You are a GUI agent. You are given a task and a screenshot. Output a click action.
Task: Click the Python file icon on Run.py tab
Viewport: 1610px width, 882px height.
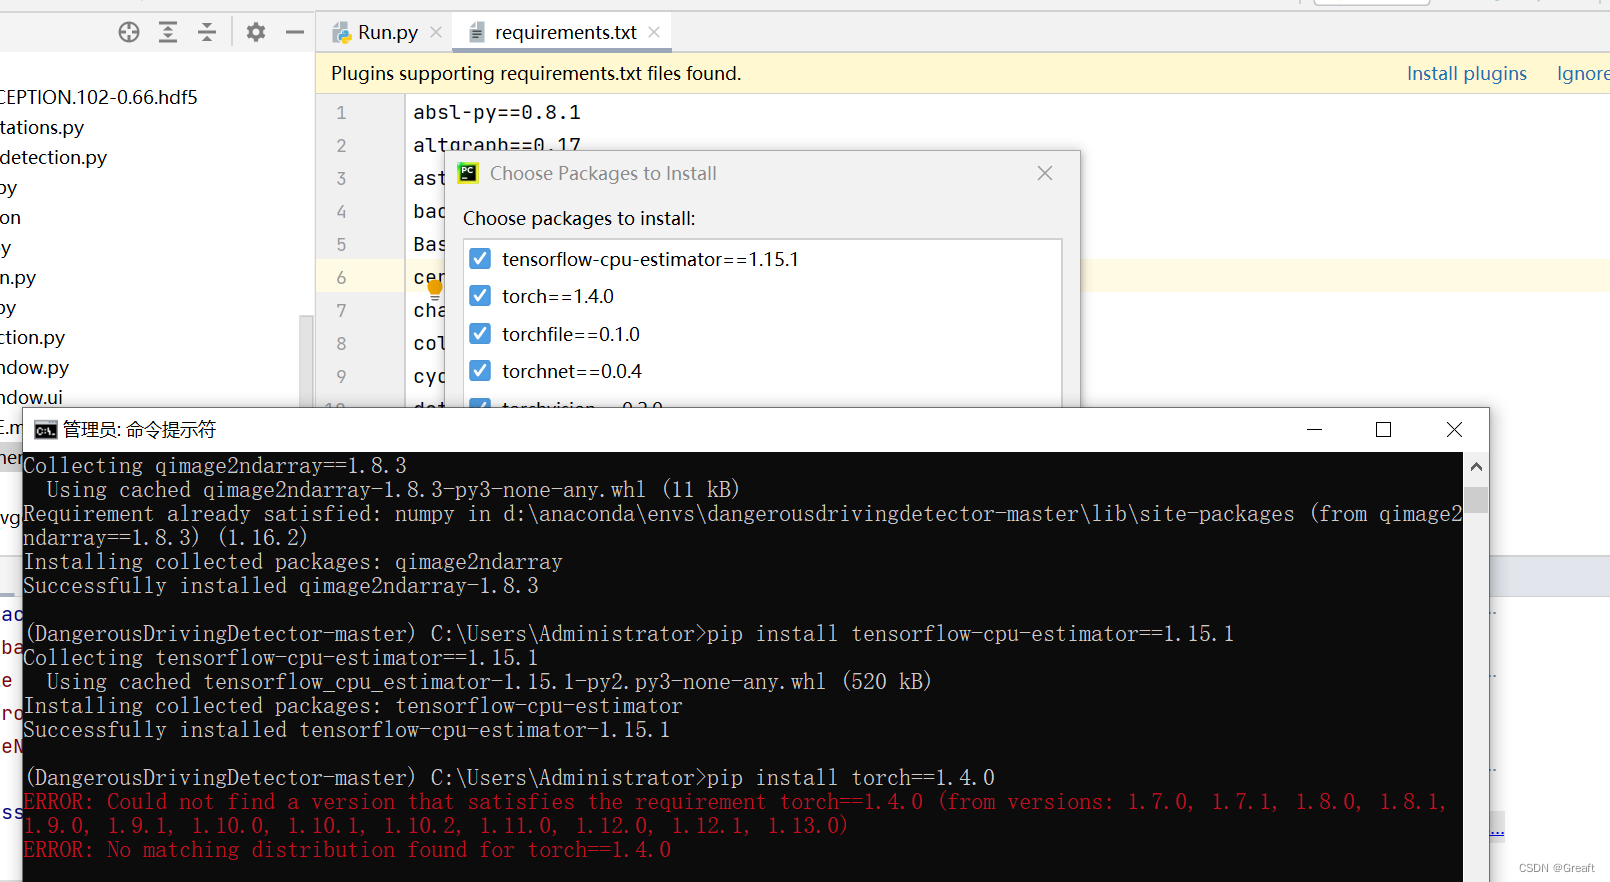click(342, 33)
